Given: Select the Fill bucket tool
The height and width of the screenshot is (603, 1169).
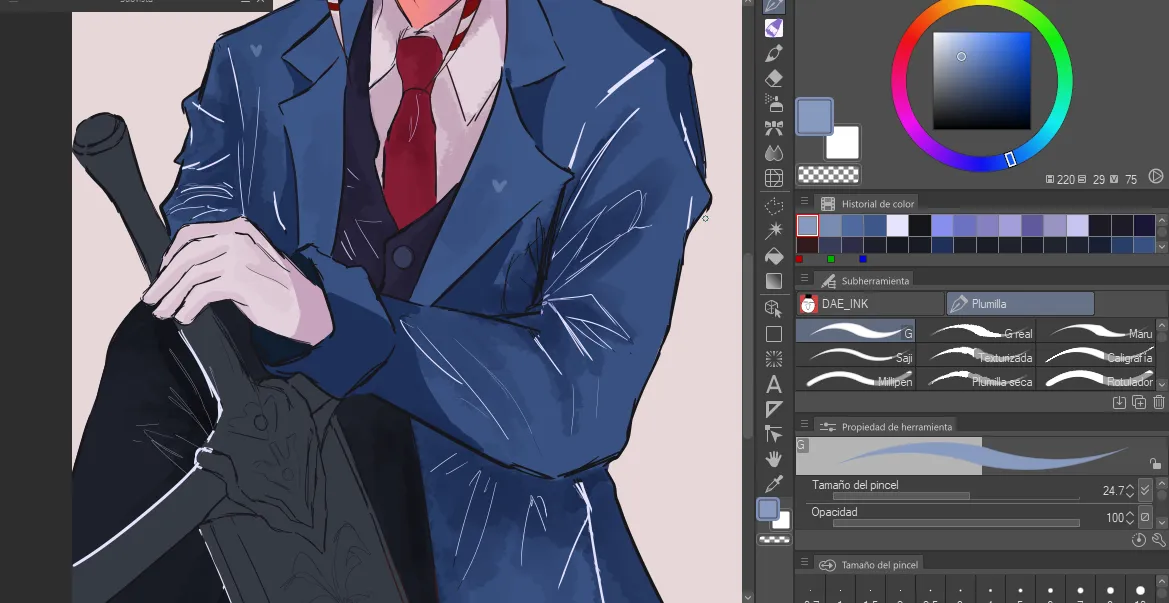Looking at the screenshot, I should (774, 256).
